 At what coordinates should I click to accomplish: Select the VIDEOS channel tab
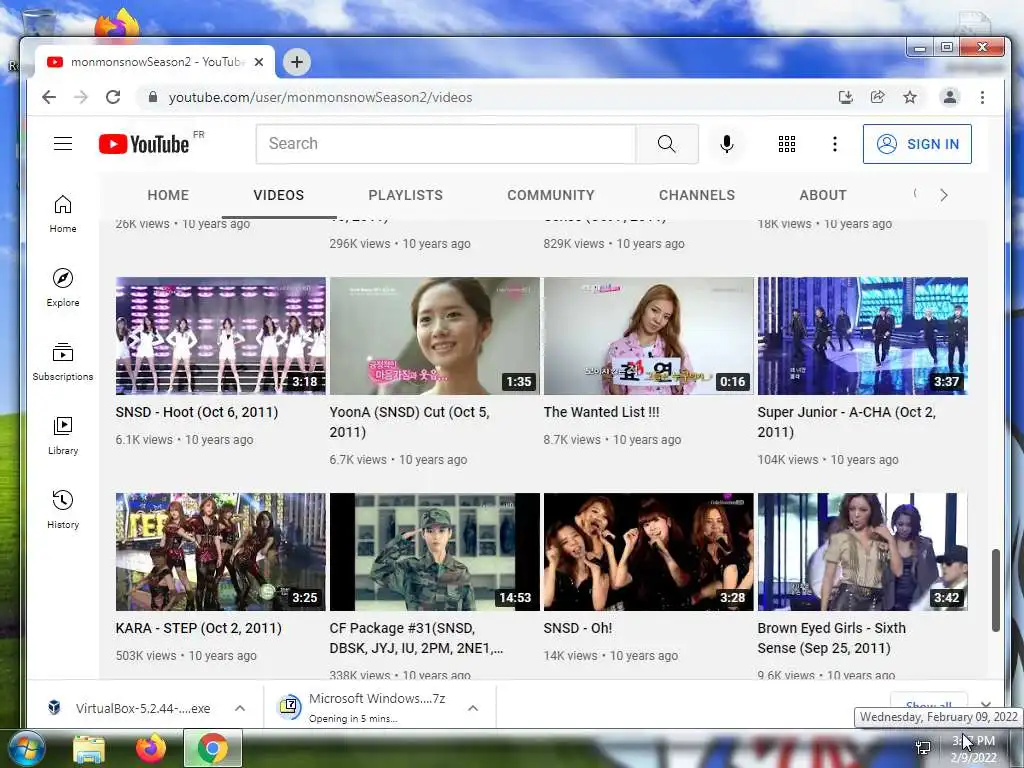[279, 195]
